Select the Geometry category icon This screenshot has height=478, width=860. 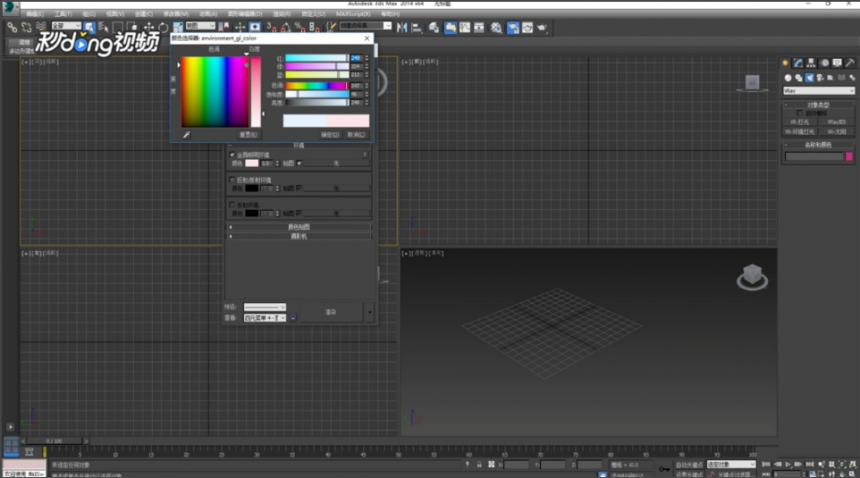coord(788,78)
